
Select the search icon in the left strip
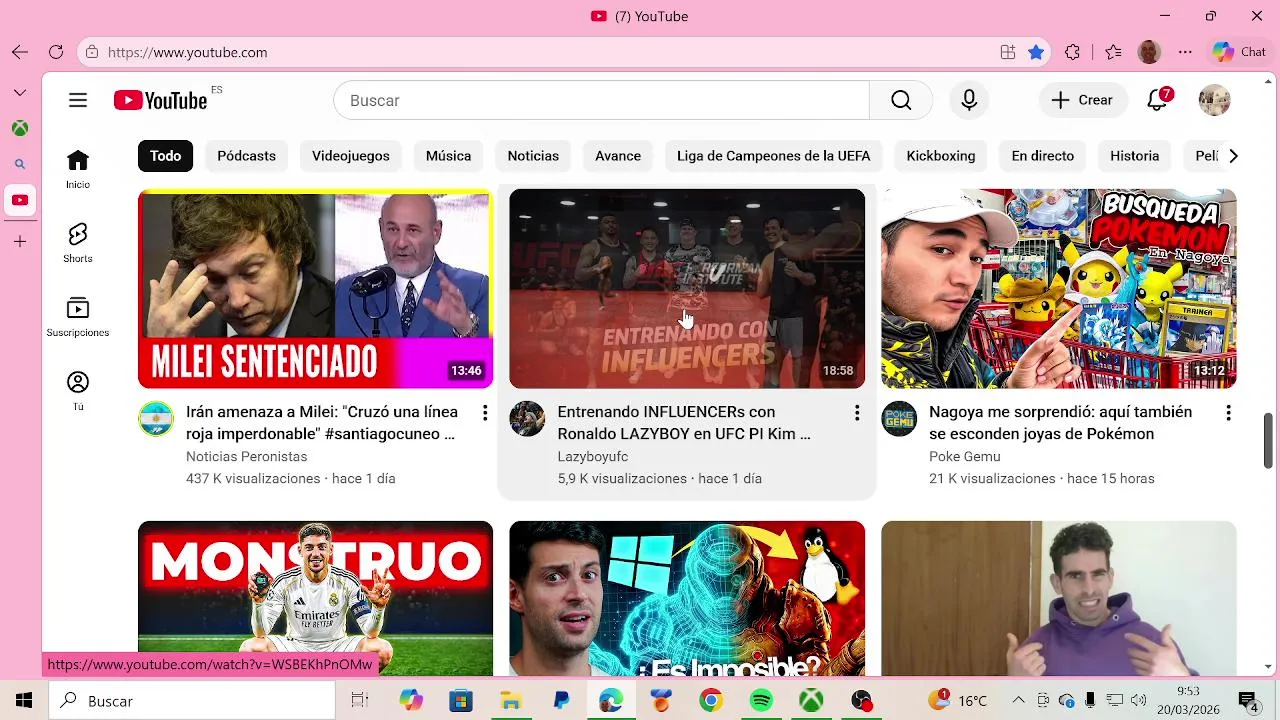tap(20, 164)
